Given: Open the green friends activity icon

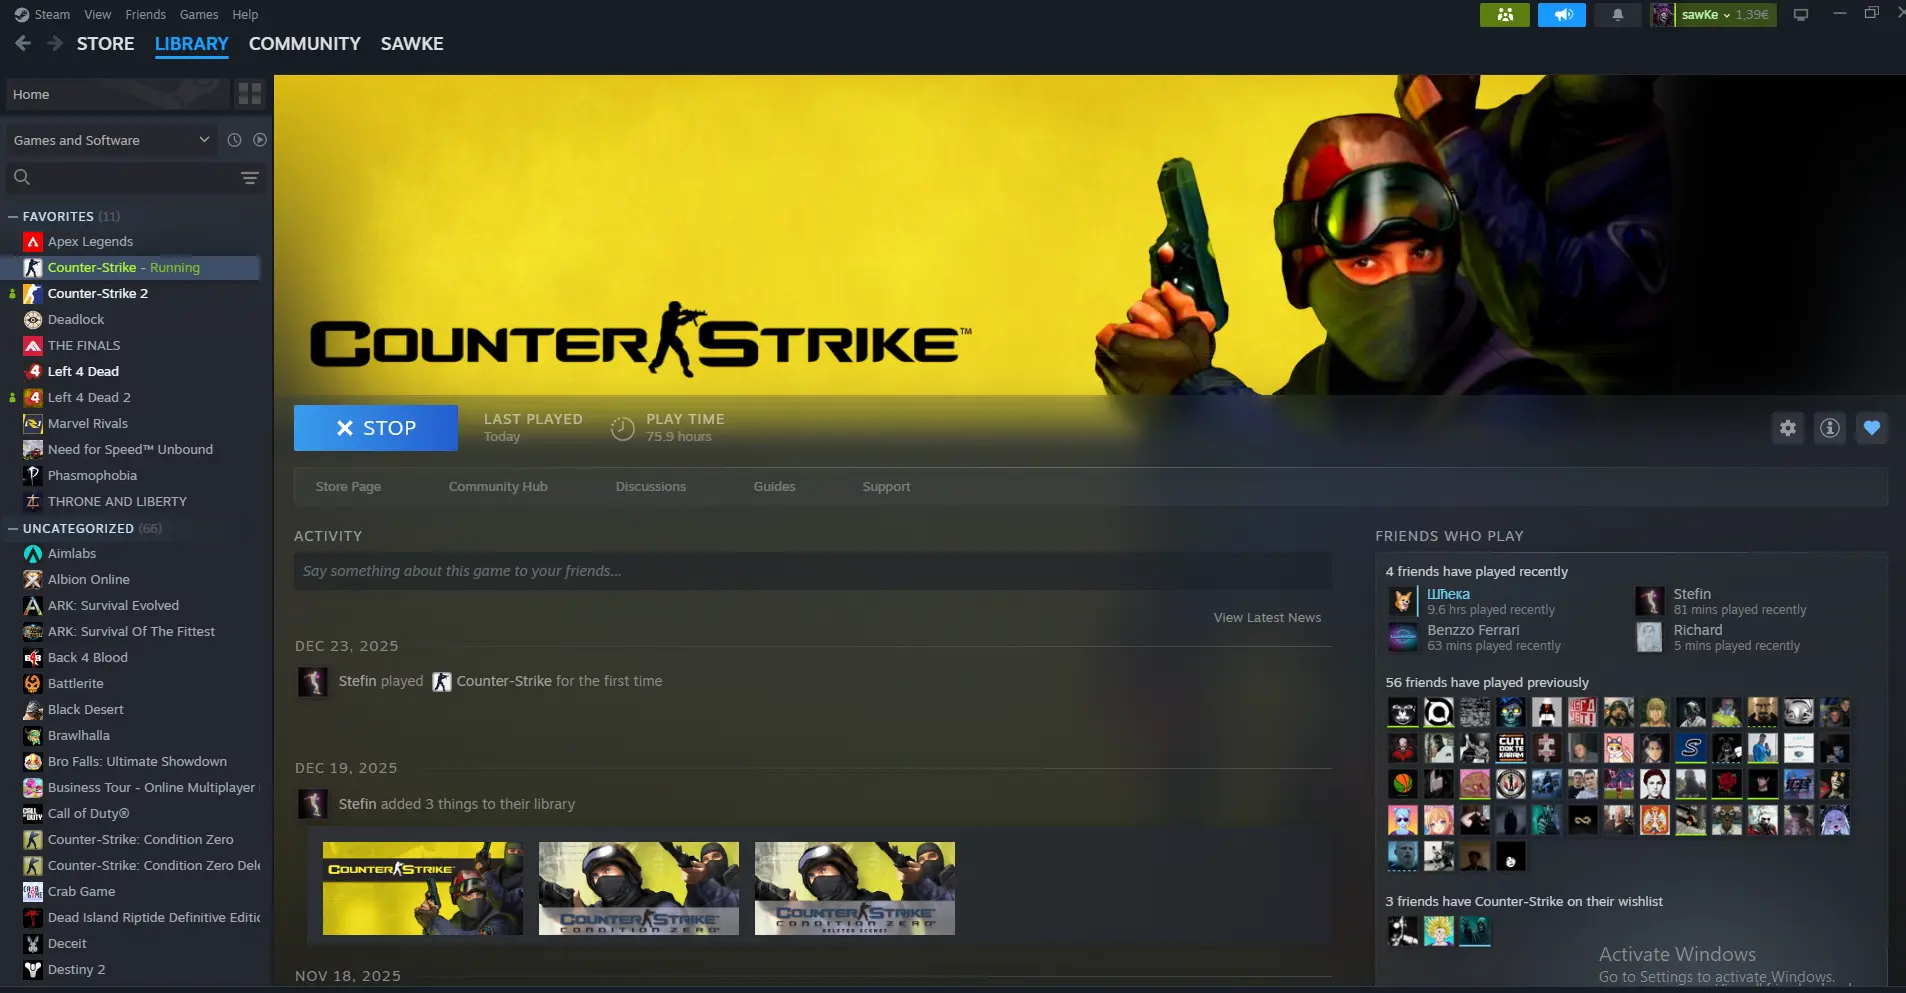Looking at the screenshot, I should coord(1504,15).
